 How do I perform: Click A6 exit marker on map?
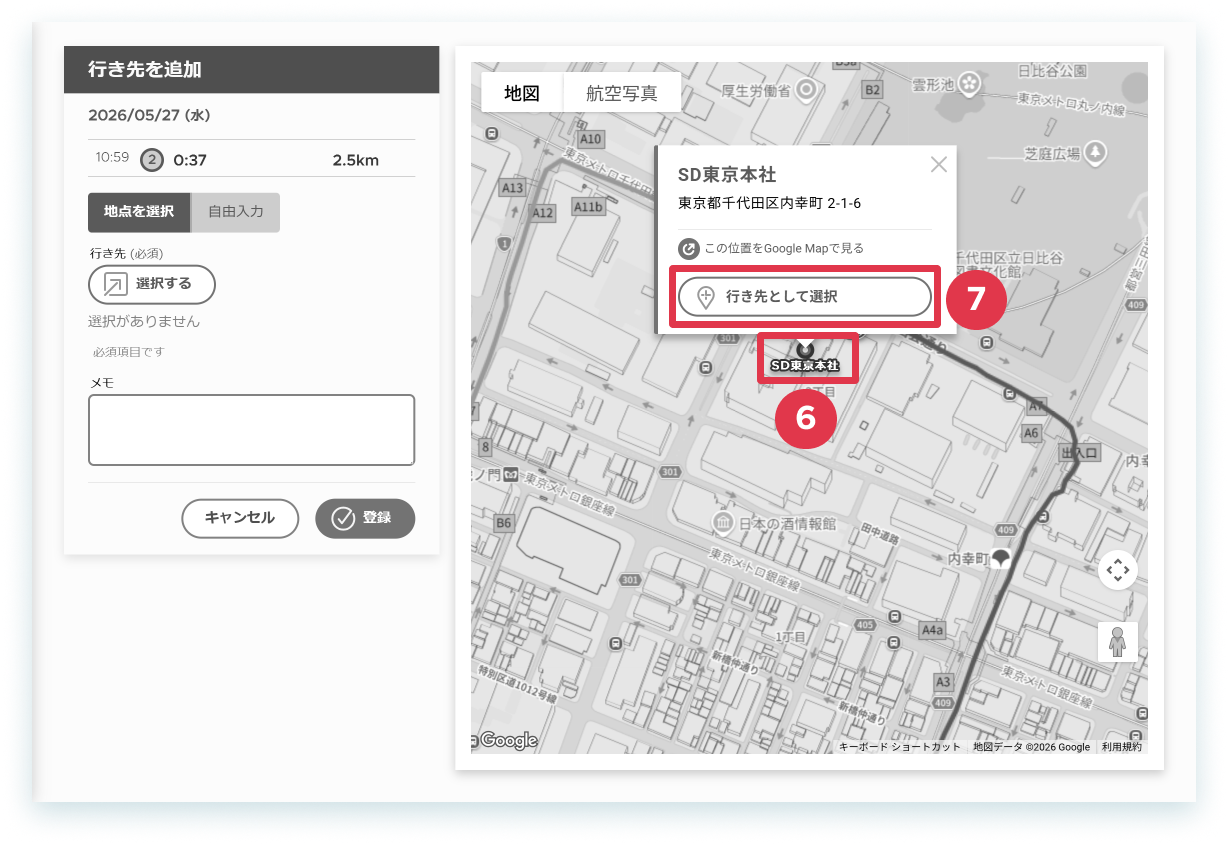coord(1032,432)
